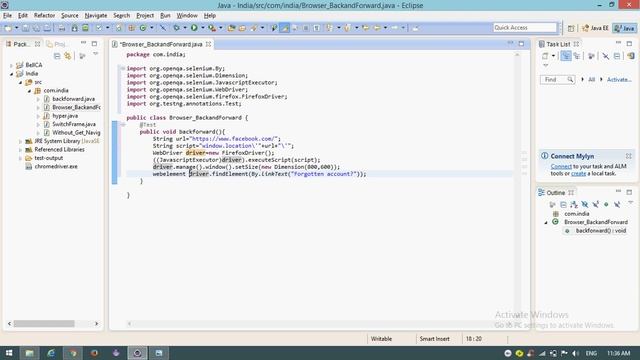Open the Run button dropdown arrow

(203, 28)
